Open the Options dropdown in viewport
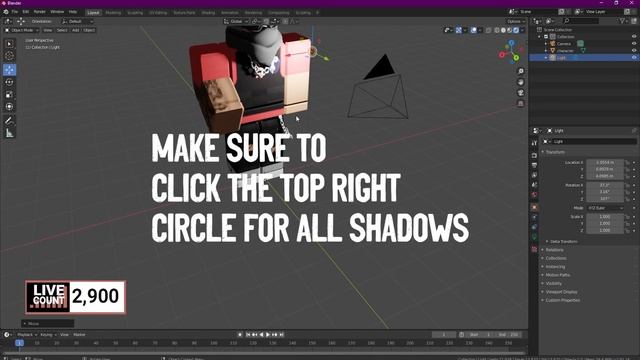 [x=516, y=21]
